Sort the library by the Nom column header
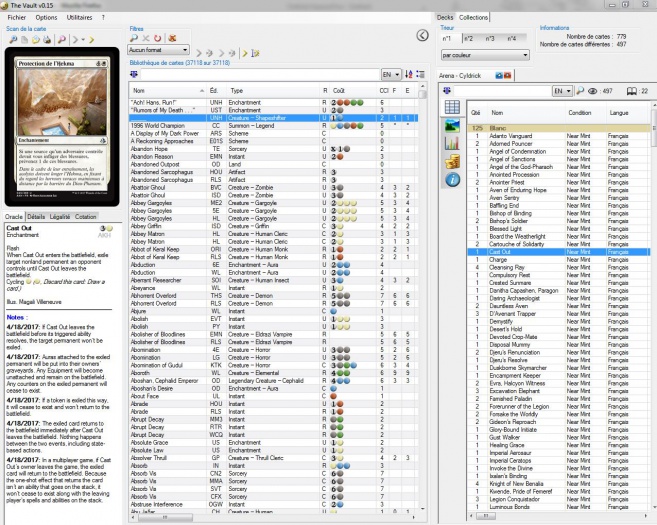 pos(168,91)
